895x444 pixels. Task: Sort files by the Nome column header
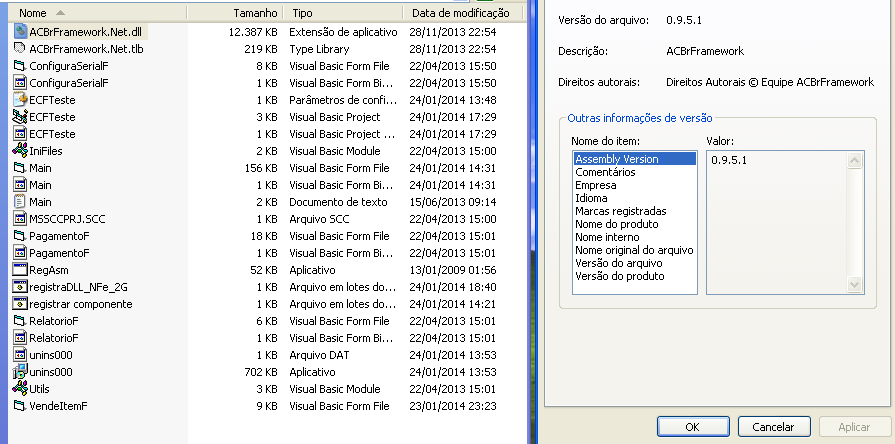tap(98, 13)
